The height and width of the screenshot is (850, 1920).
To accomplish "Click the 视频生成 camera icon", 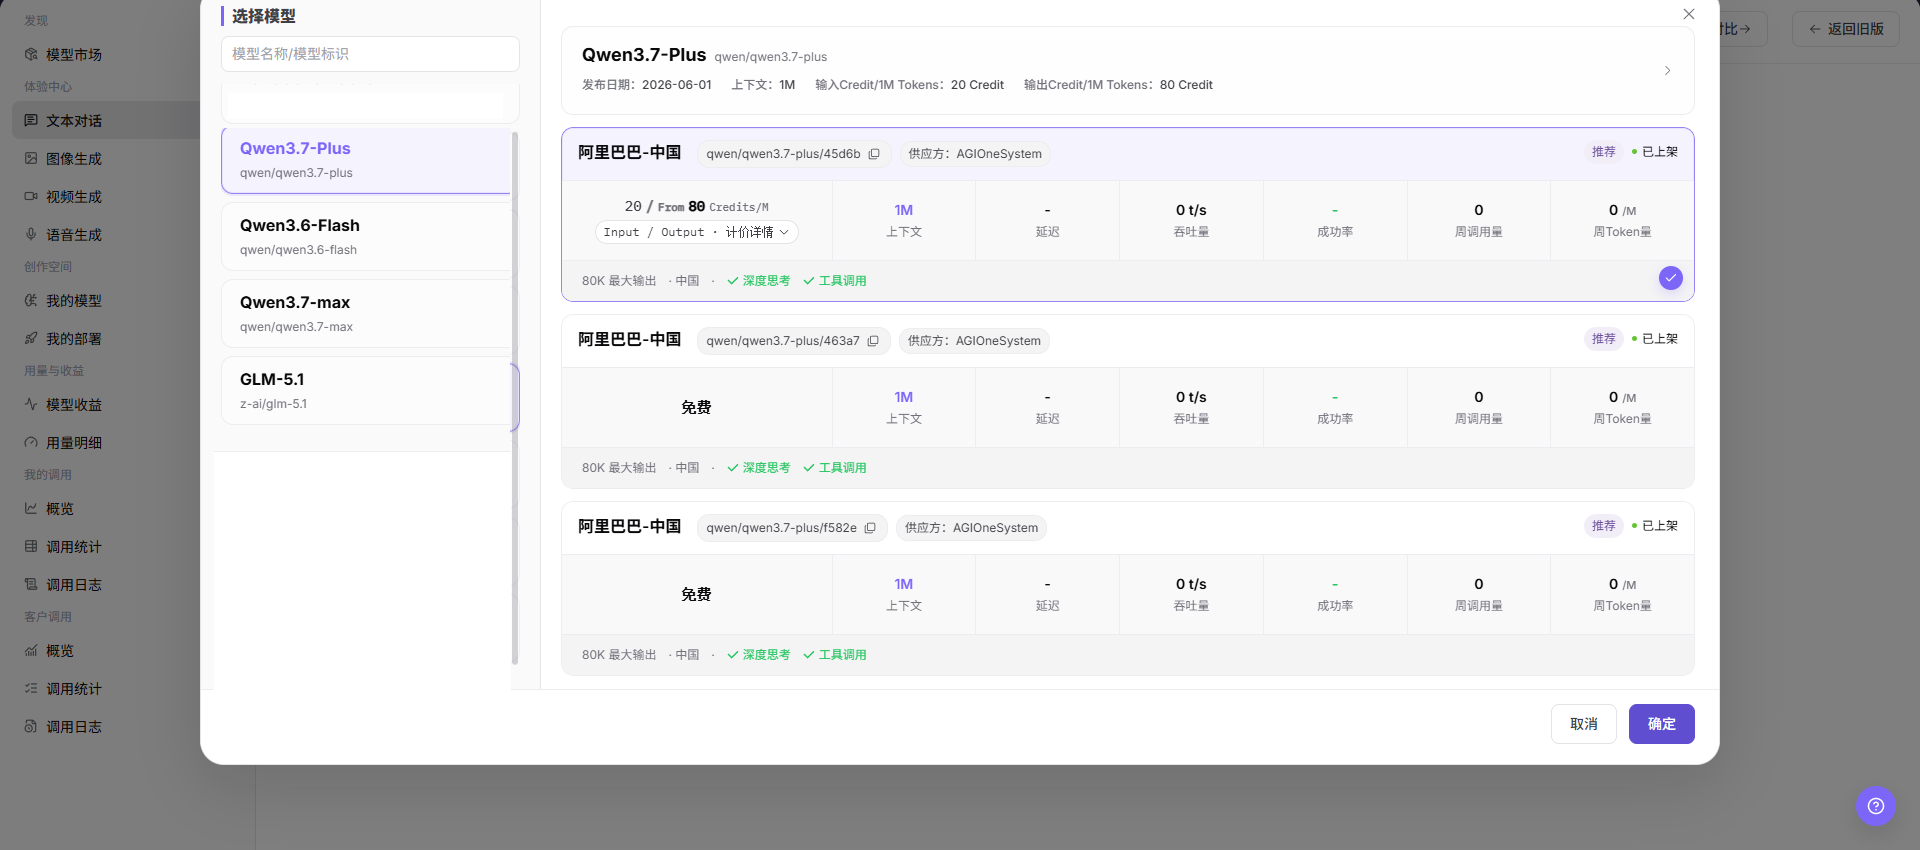I will click(31, 197).
